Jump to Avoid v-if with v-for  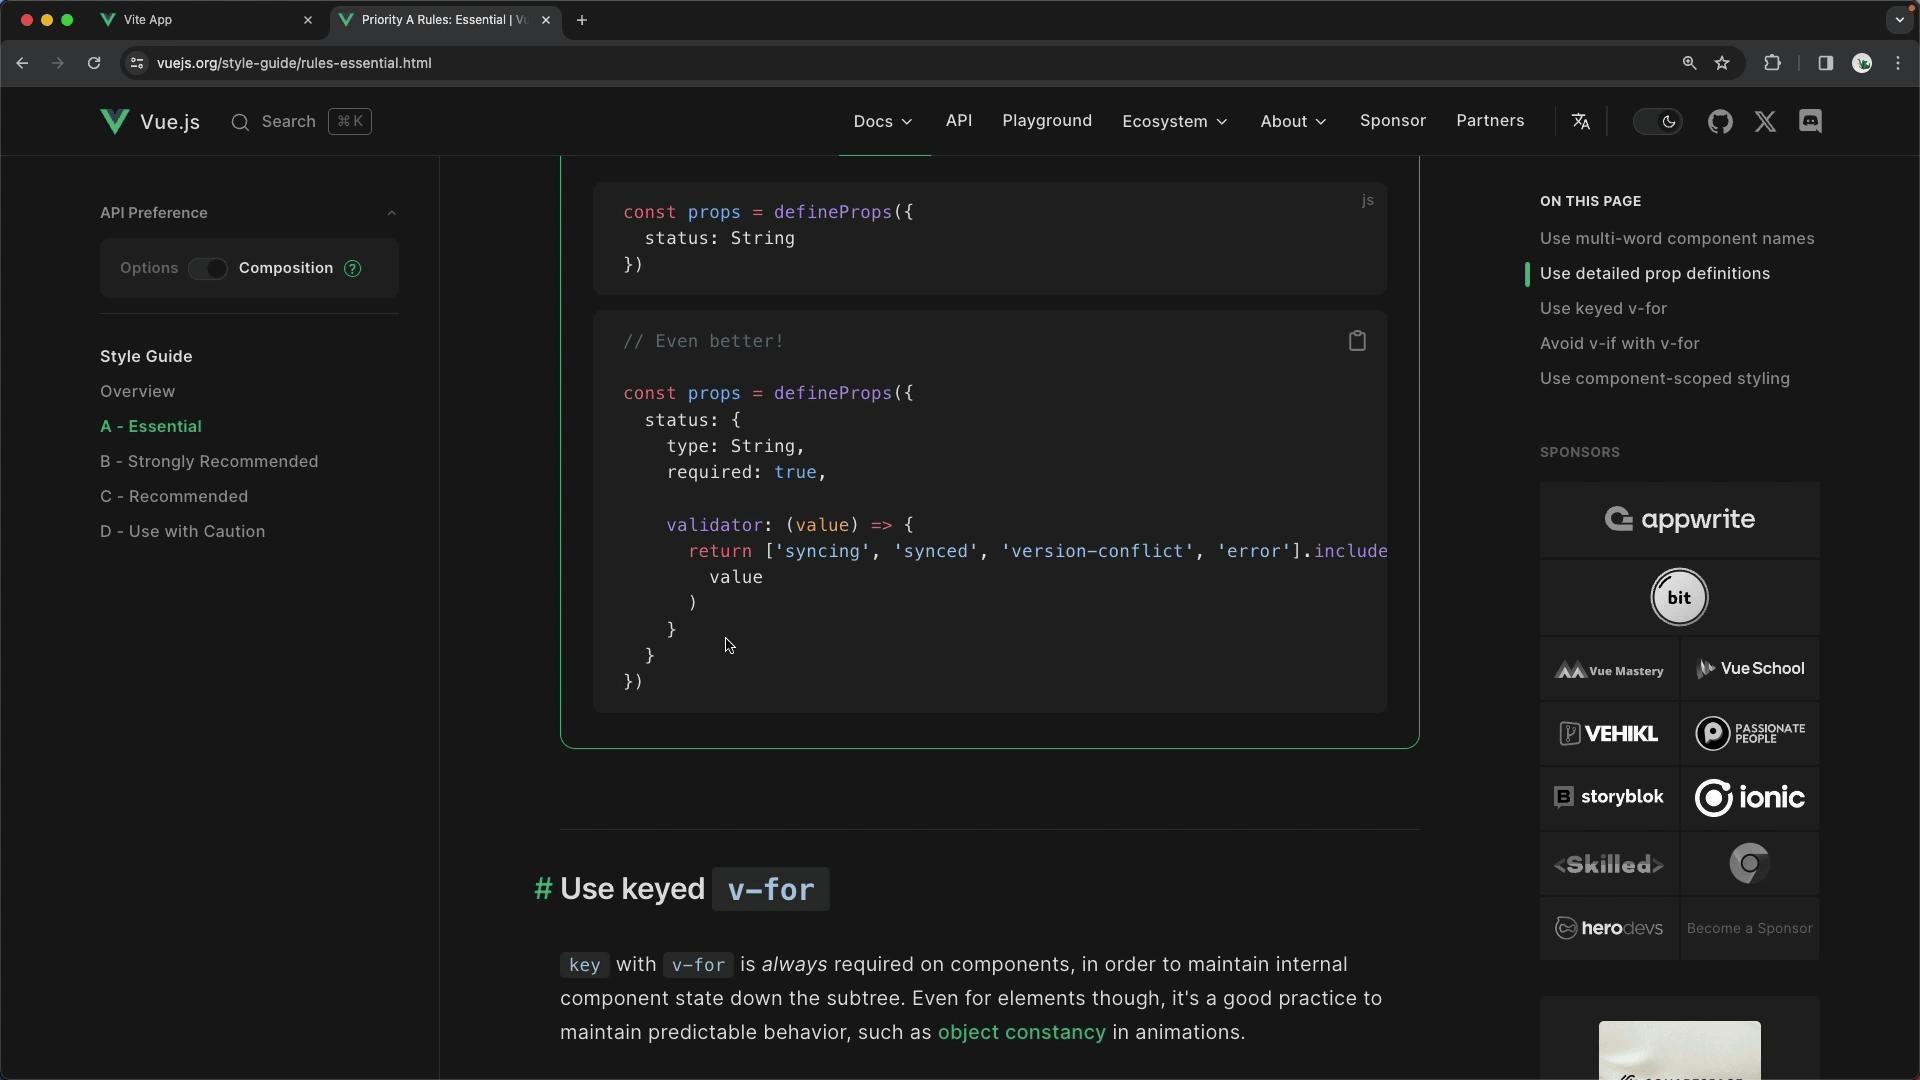click(x=1619, y=344)
